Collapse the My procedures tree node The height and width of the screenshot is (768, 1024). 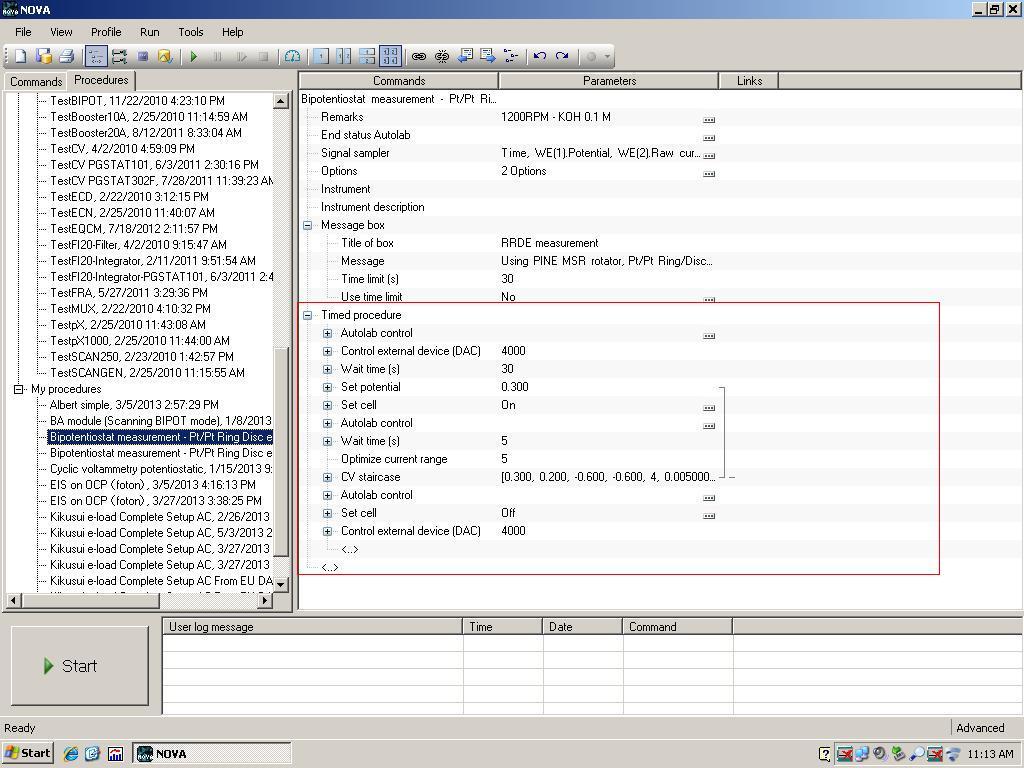coord(18,389)
